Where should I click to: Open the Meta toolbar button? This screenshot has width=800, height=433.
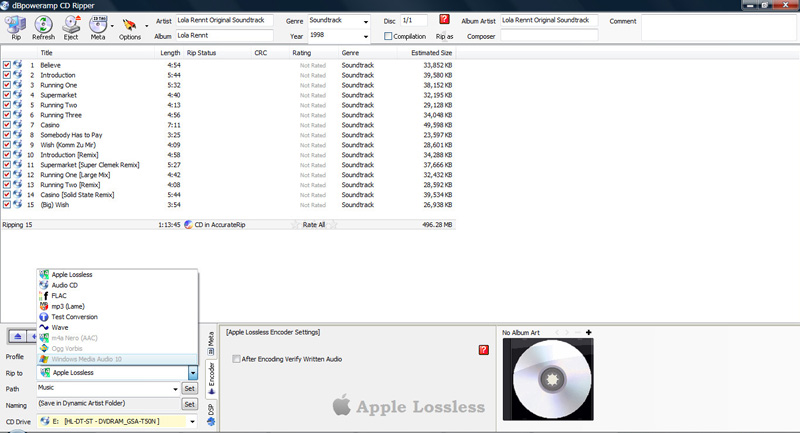(98, 26)
